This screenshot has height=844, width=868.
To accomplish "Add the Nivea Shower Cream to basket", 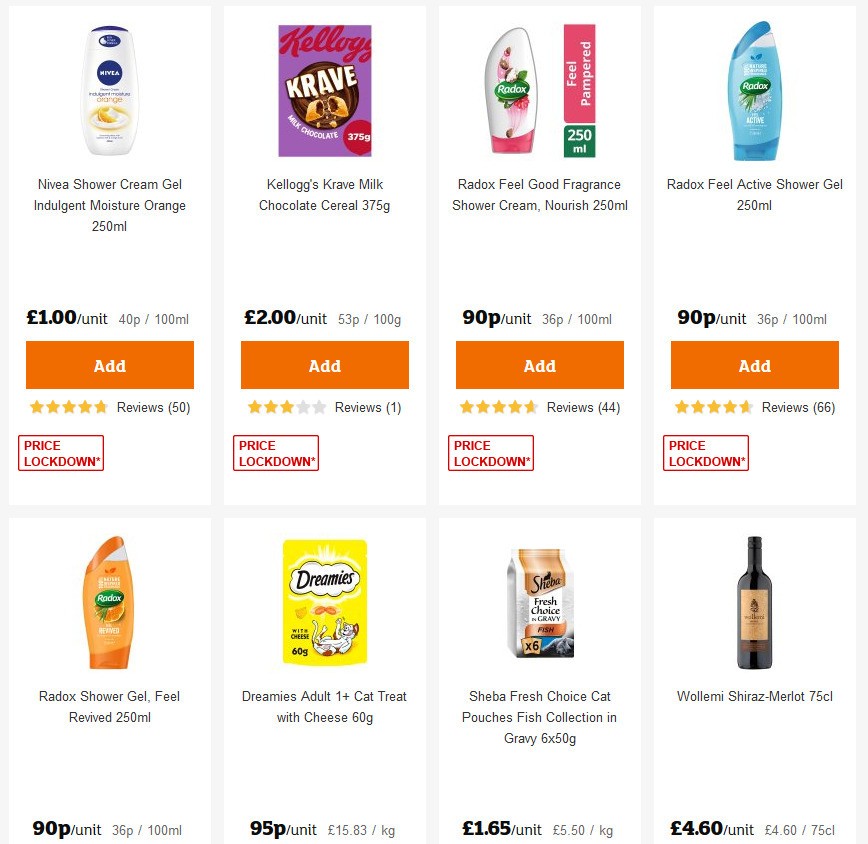I will point(109,365).
